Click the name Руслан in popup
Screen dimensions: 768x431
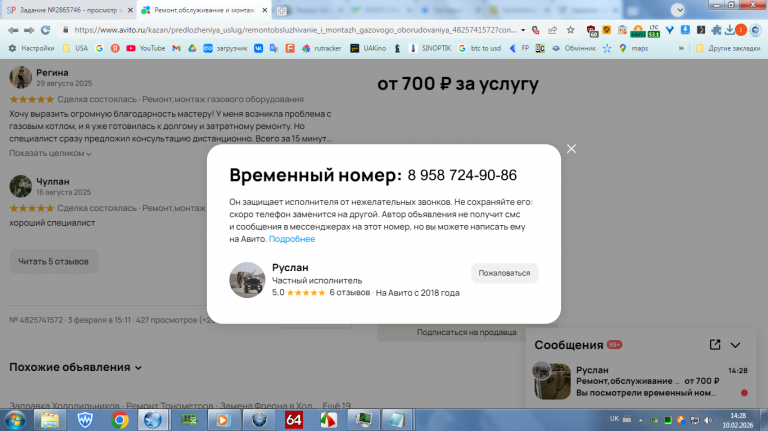290,267
